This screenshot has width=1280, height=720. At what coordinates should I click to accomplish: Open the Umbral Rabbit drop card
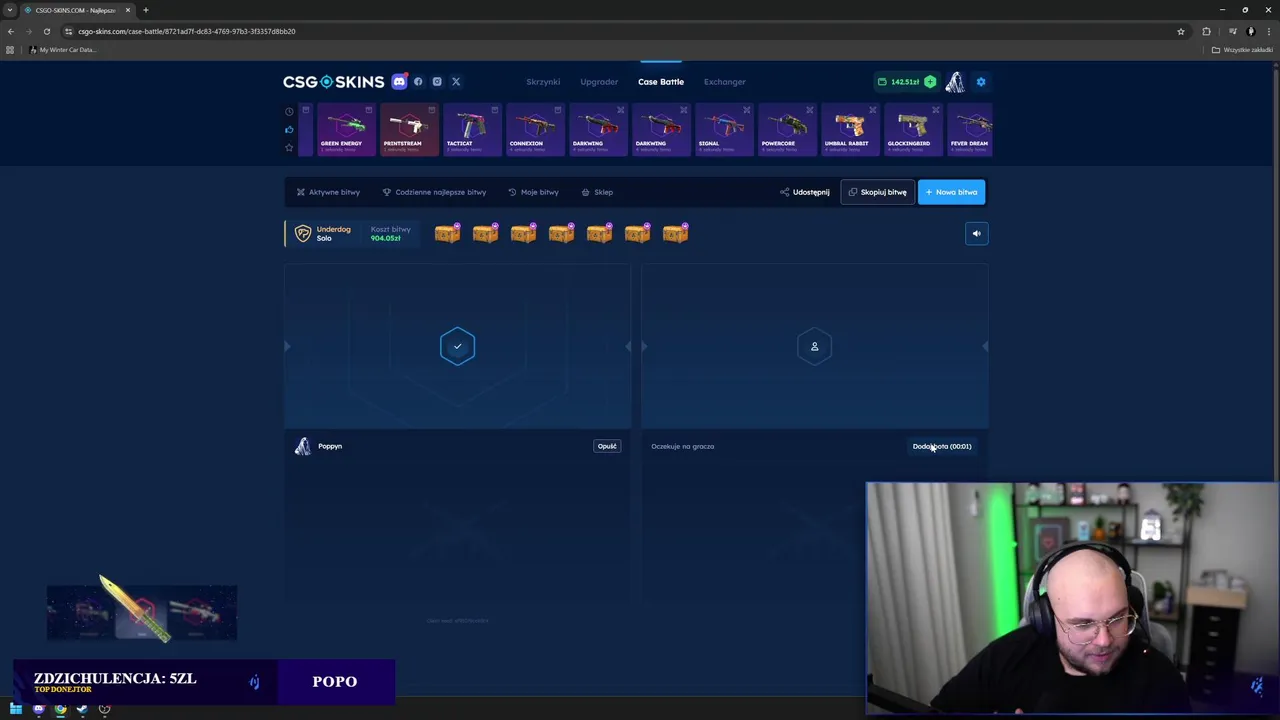pos(849,130)
